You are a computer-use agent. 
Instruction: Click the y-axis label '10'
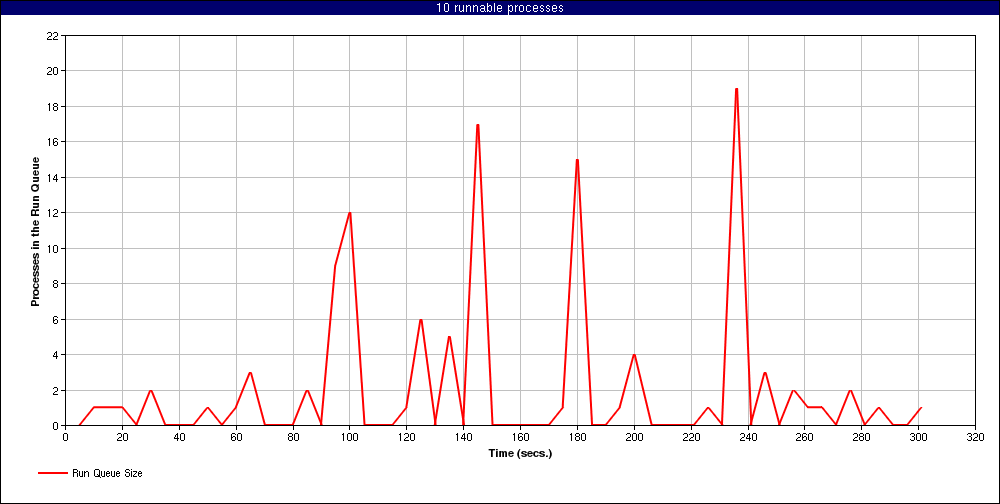[53, 248]
